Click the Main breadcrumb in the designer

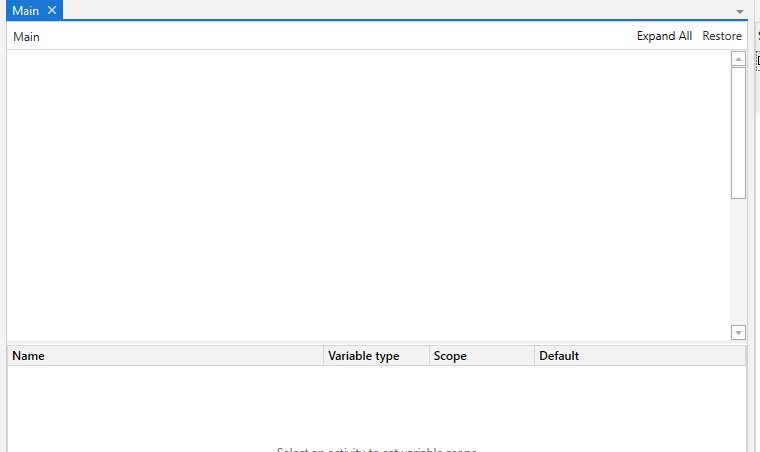point(26,37)
